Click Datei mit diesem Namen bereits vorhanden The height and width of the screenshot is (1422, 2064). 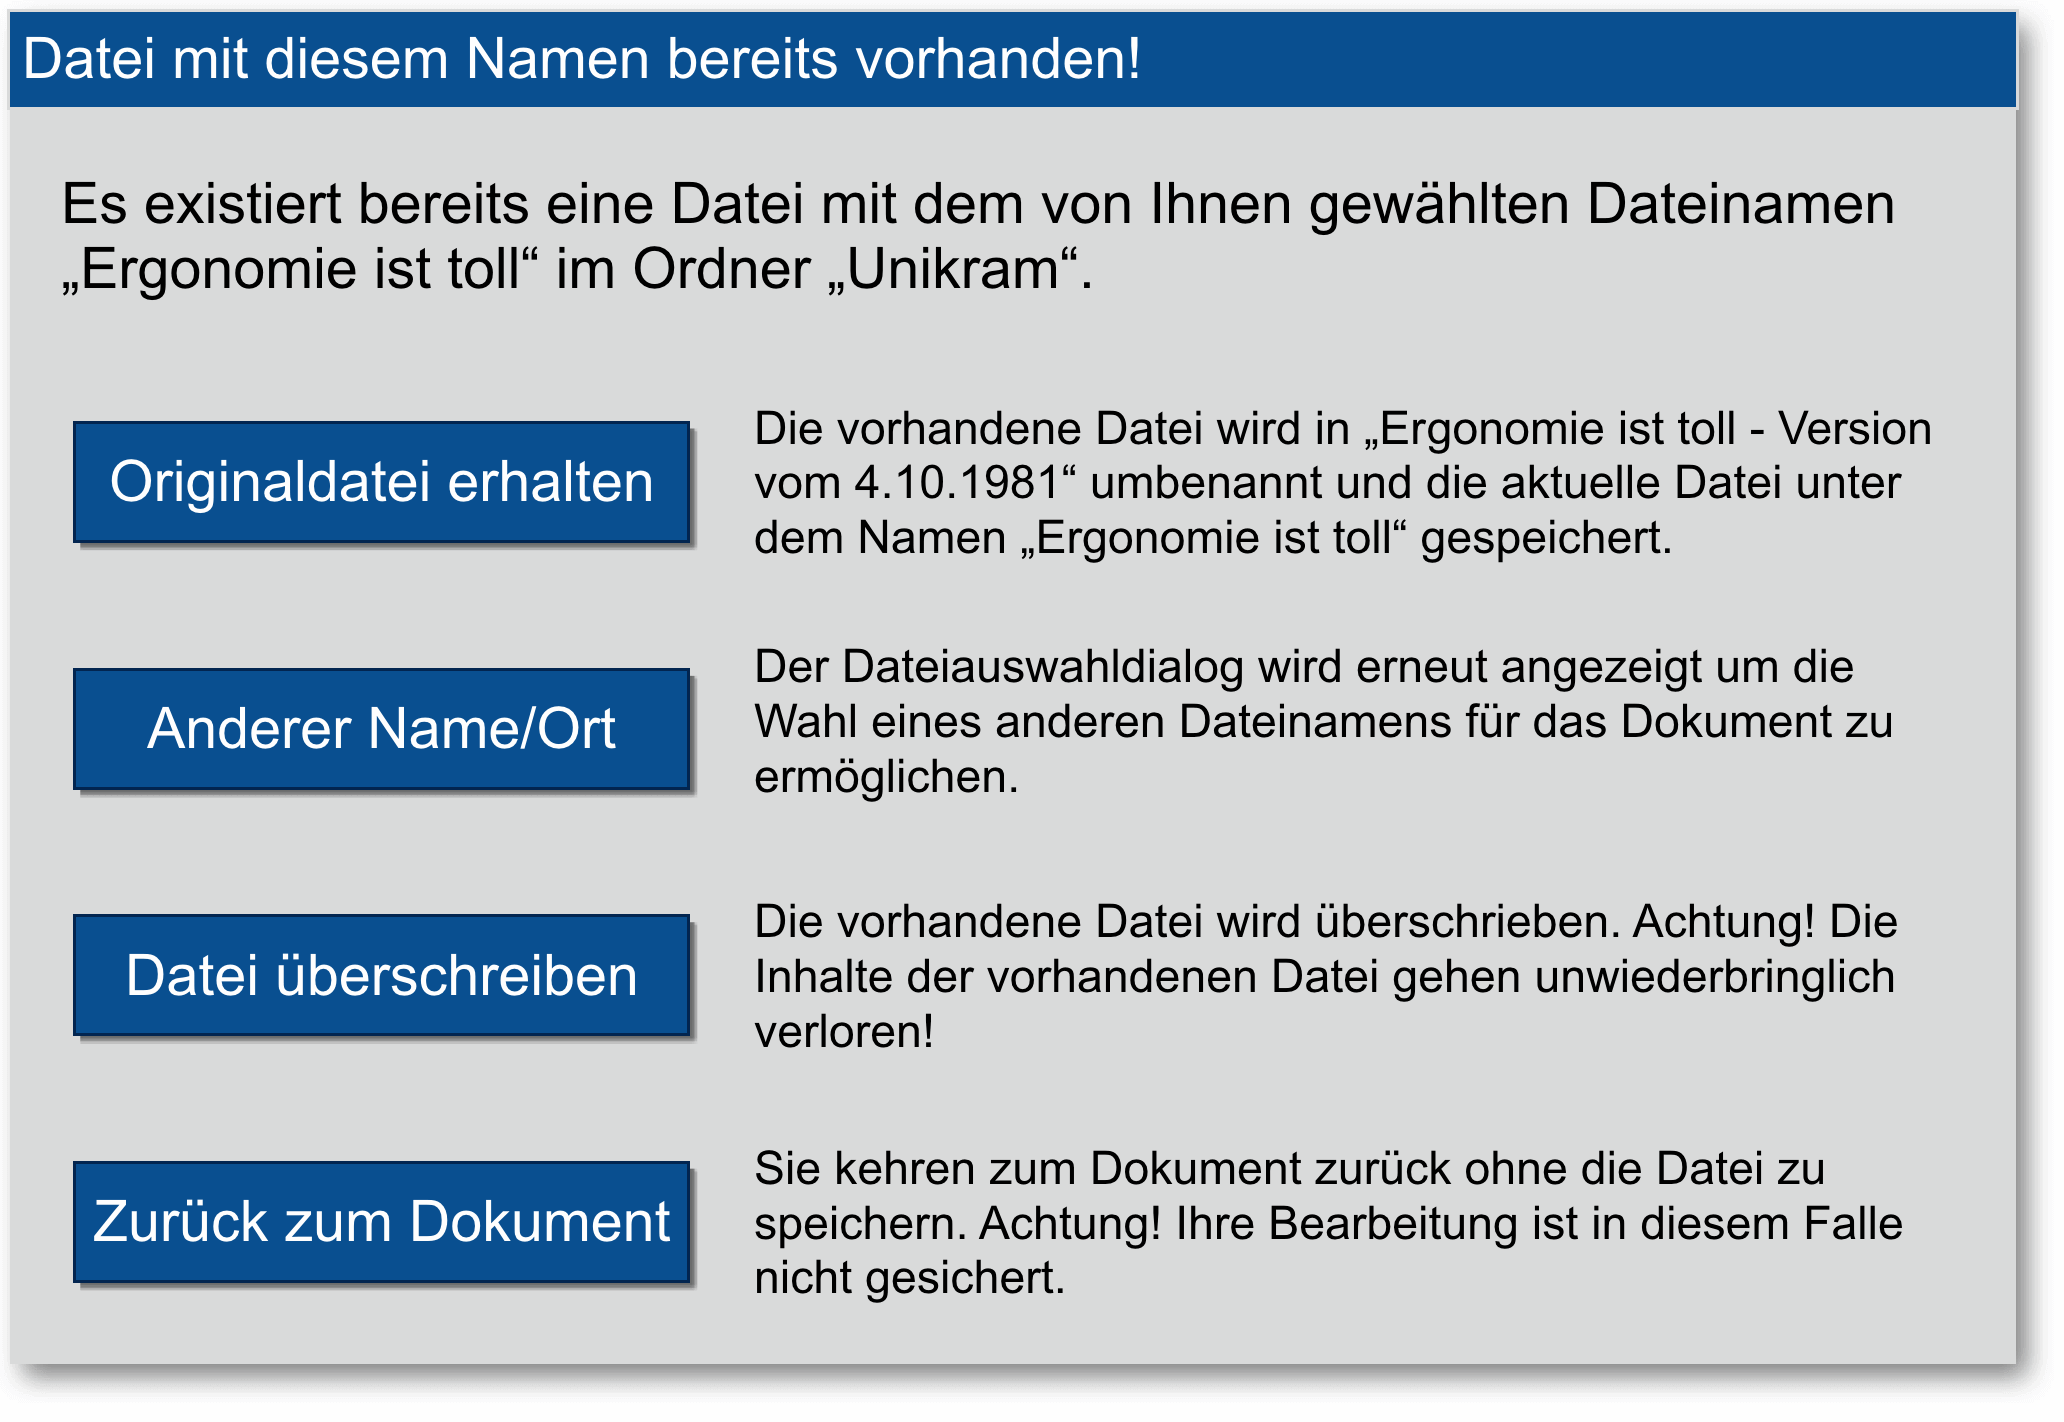580,59
